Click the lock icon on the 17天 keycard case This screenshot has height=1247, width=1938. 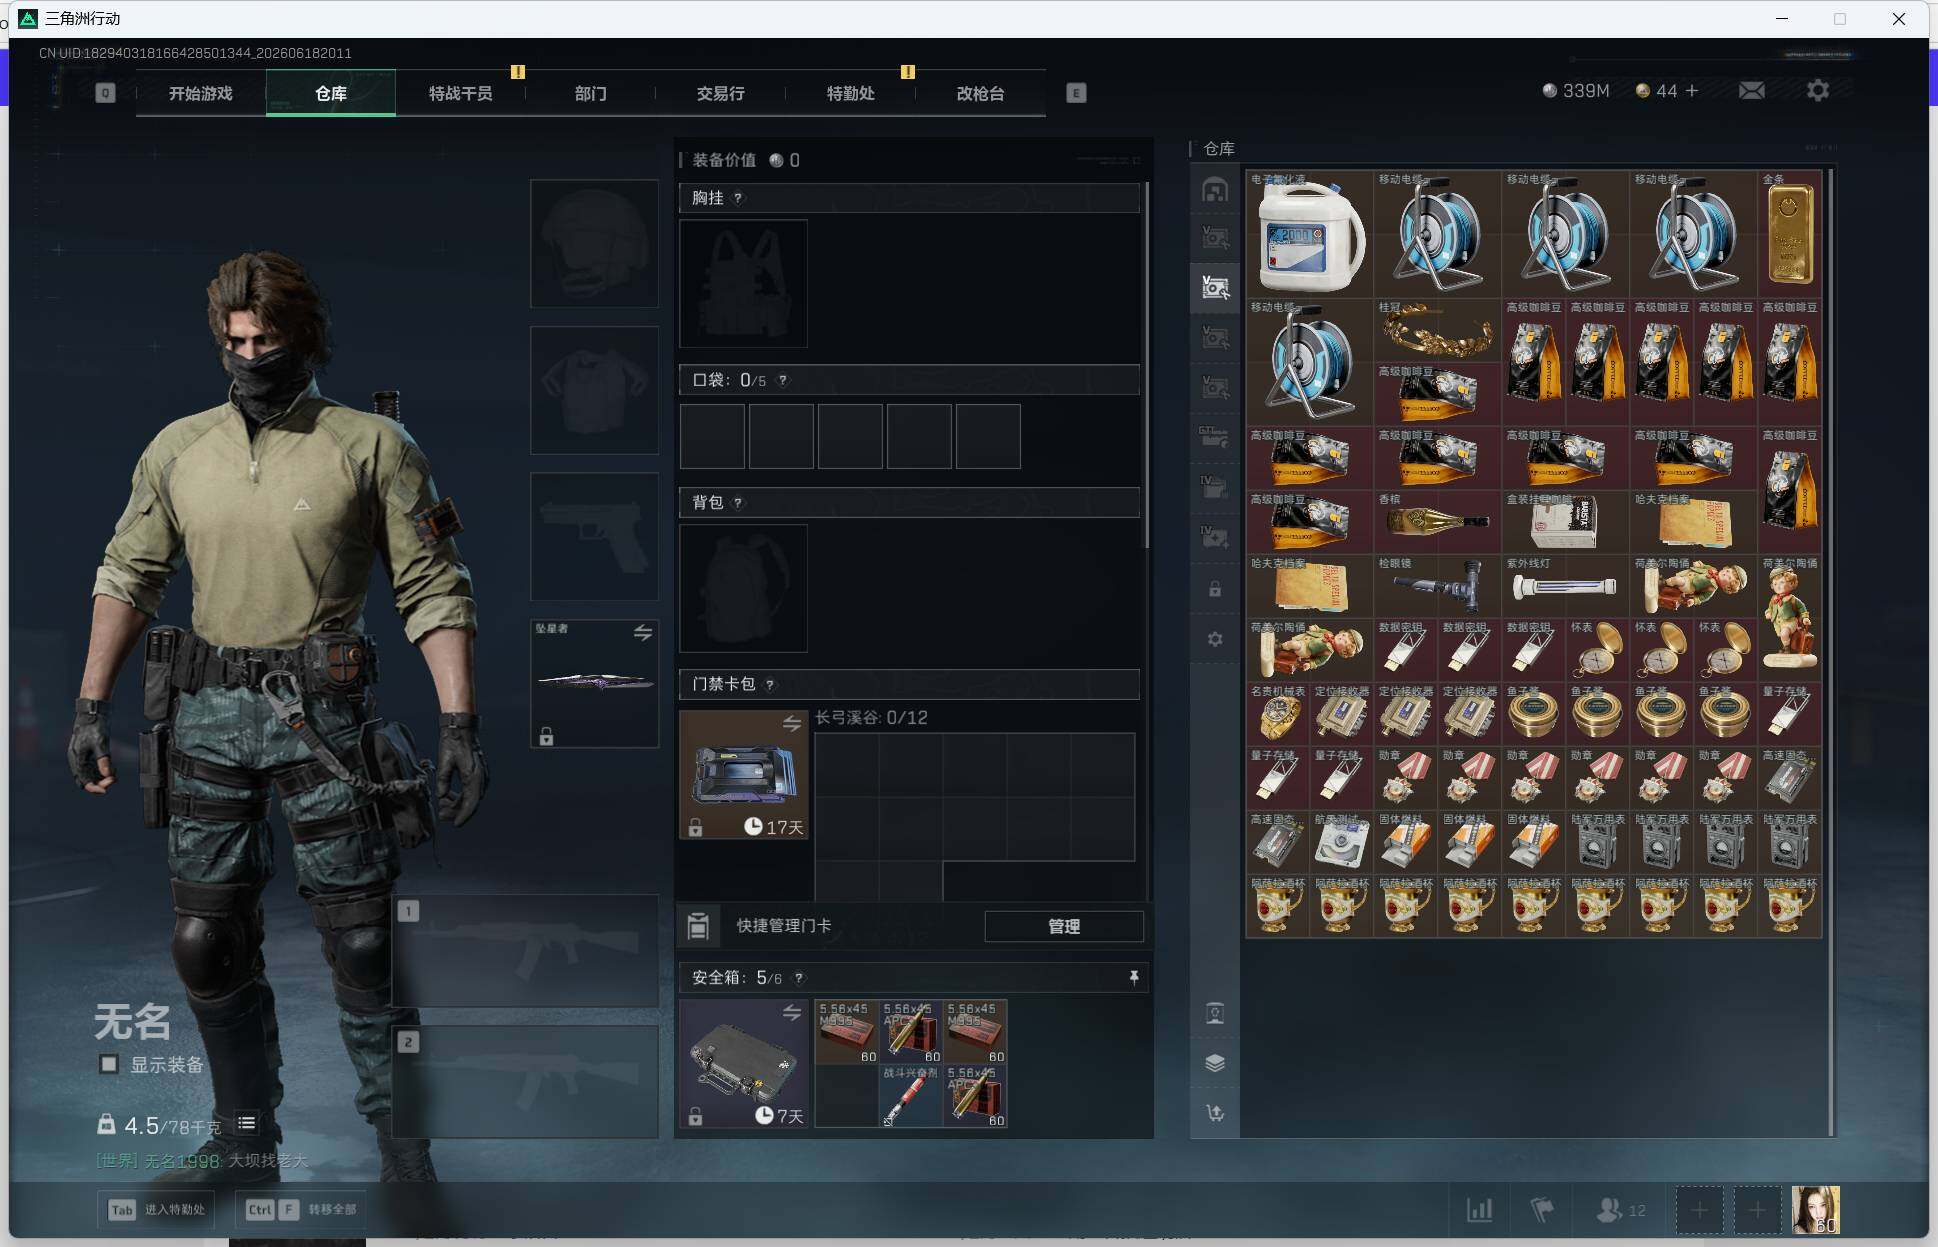pyautogui.click(x=695, y=827)
